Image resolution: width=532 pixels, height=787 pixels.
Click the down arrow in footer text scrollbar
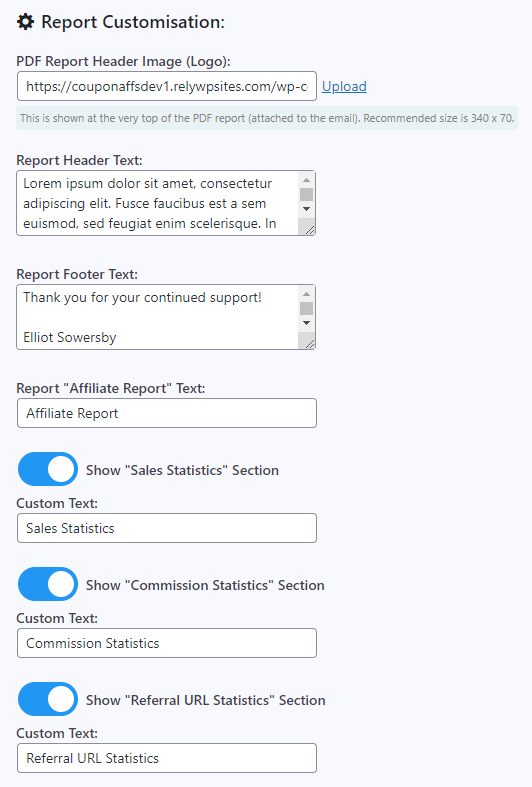pos(306,323)
